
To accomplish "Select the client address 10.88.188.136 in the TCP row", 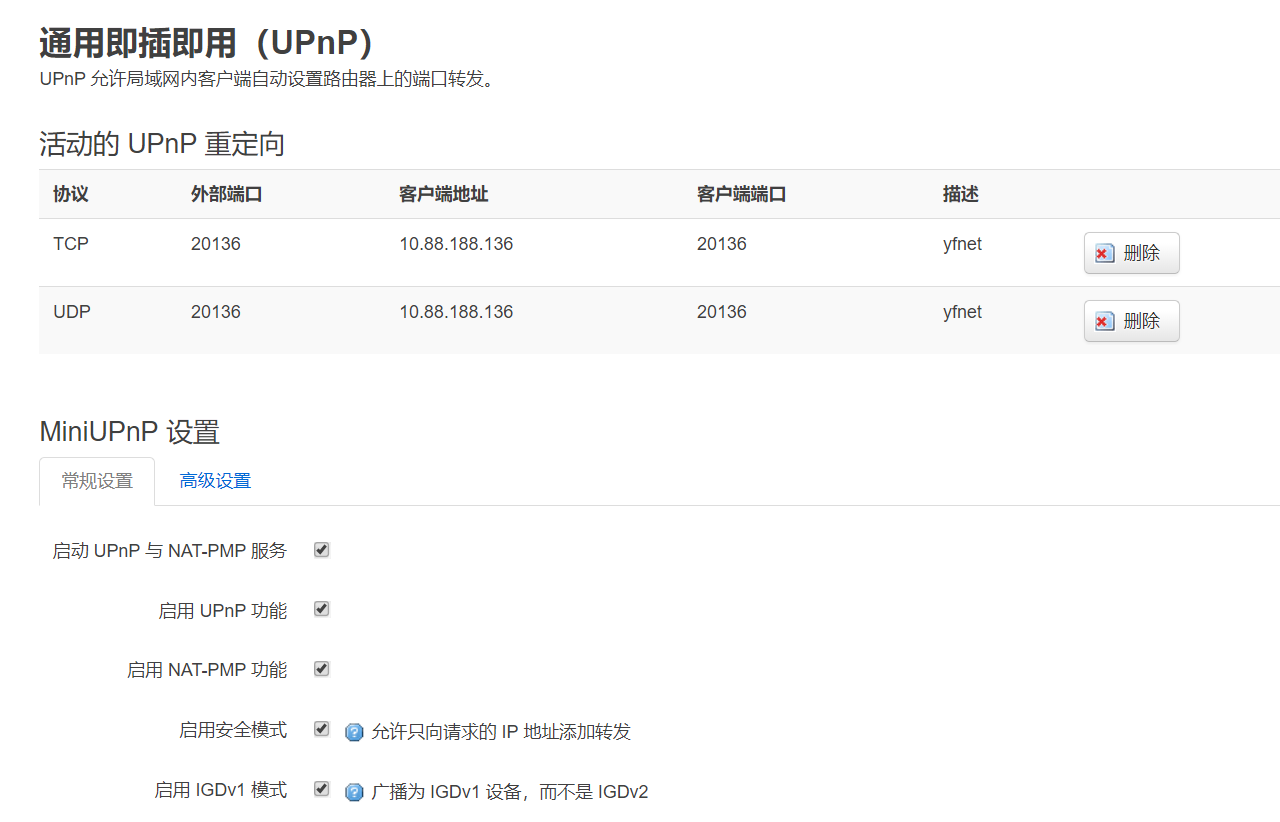I will point(455,243).
